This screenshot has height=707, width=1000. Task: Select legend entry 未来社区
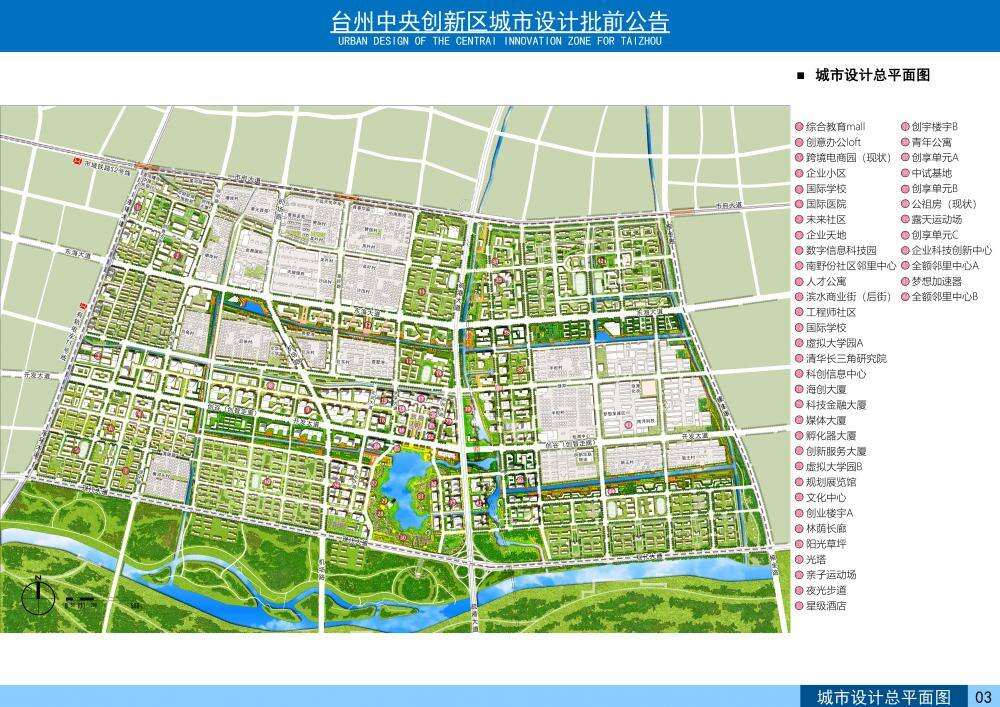[x=821, y=219]
